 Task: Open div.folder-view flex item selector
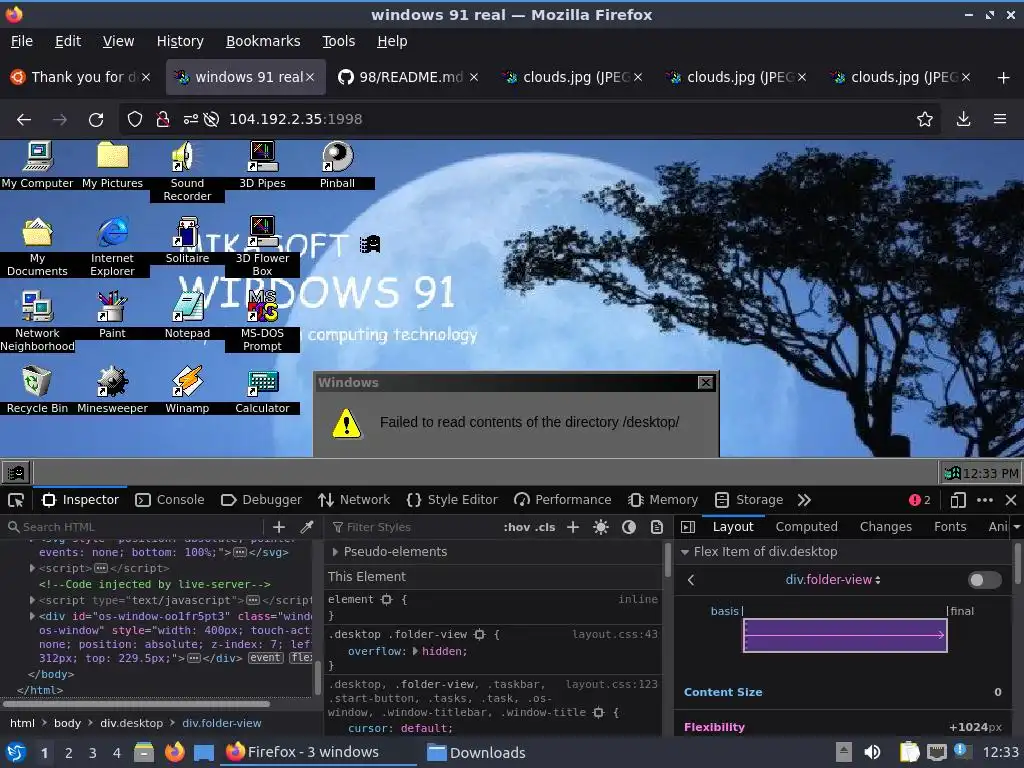(x=833, y=580)
